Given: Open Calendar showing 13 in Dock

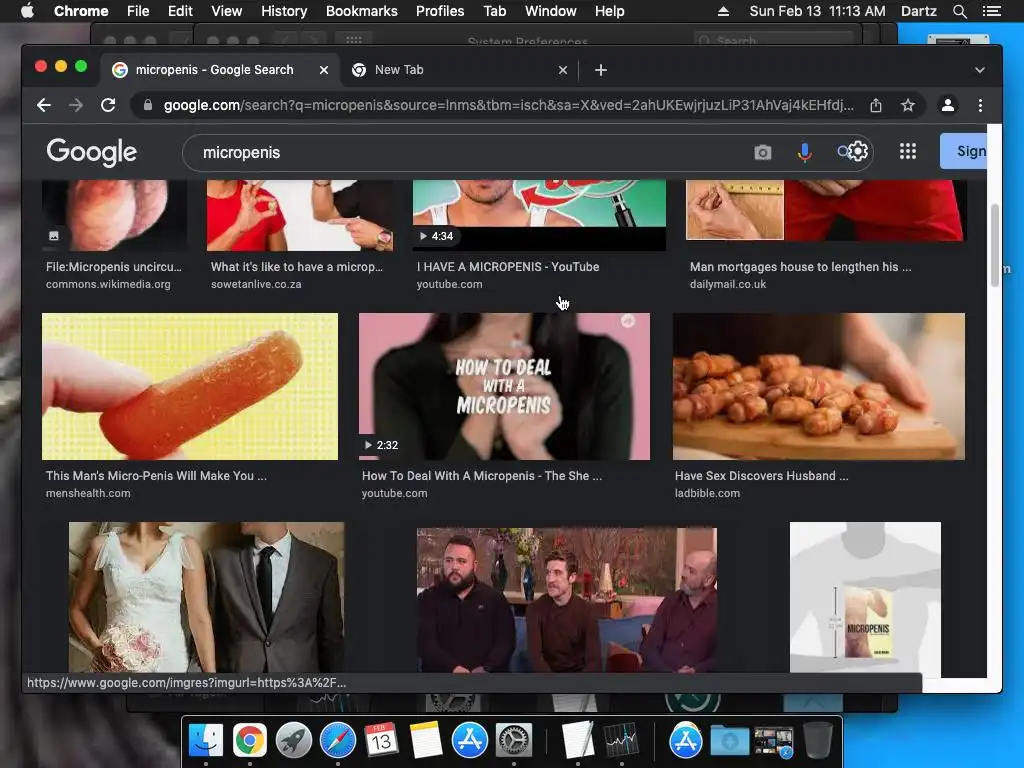Looking at the screenshot, I should point(381,740).
